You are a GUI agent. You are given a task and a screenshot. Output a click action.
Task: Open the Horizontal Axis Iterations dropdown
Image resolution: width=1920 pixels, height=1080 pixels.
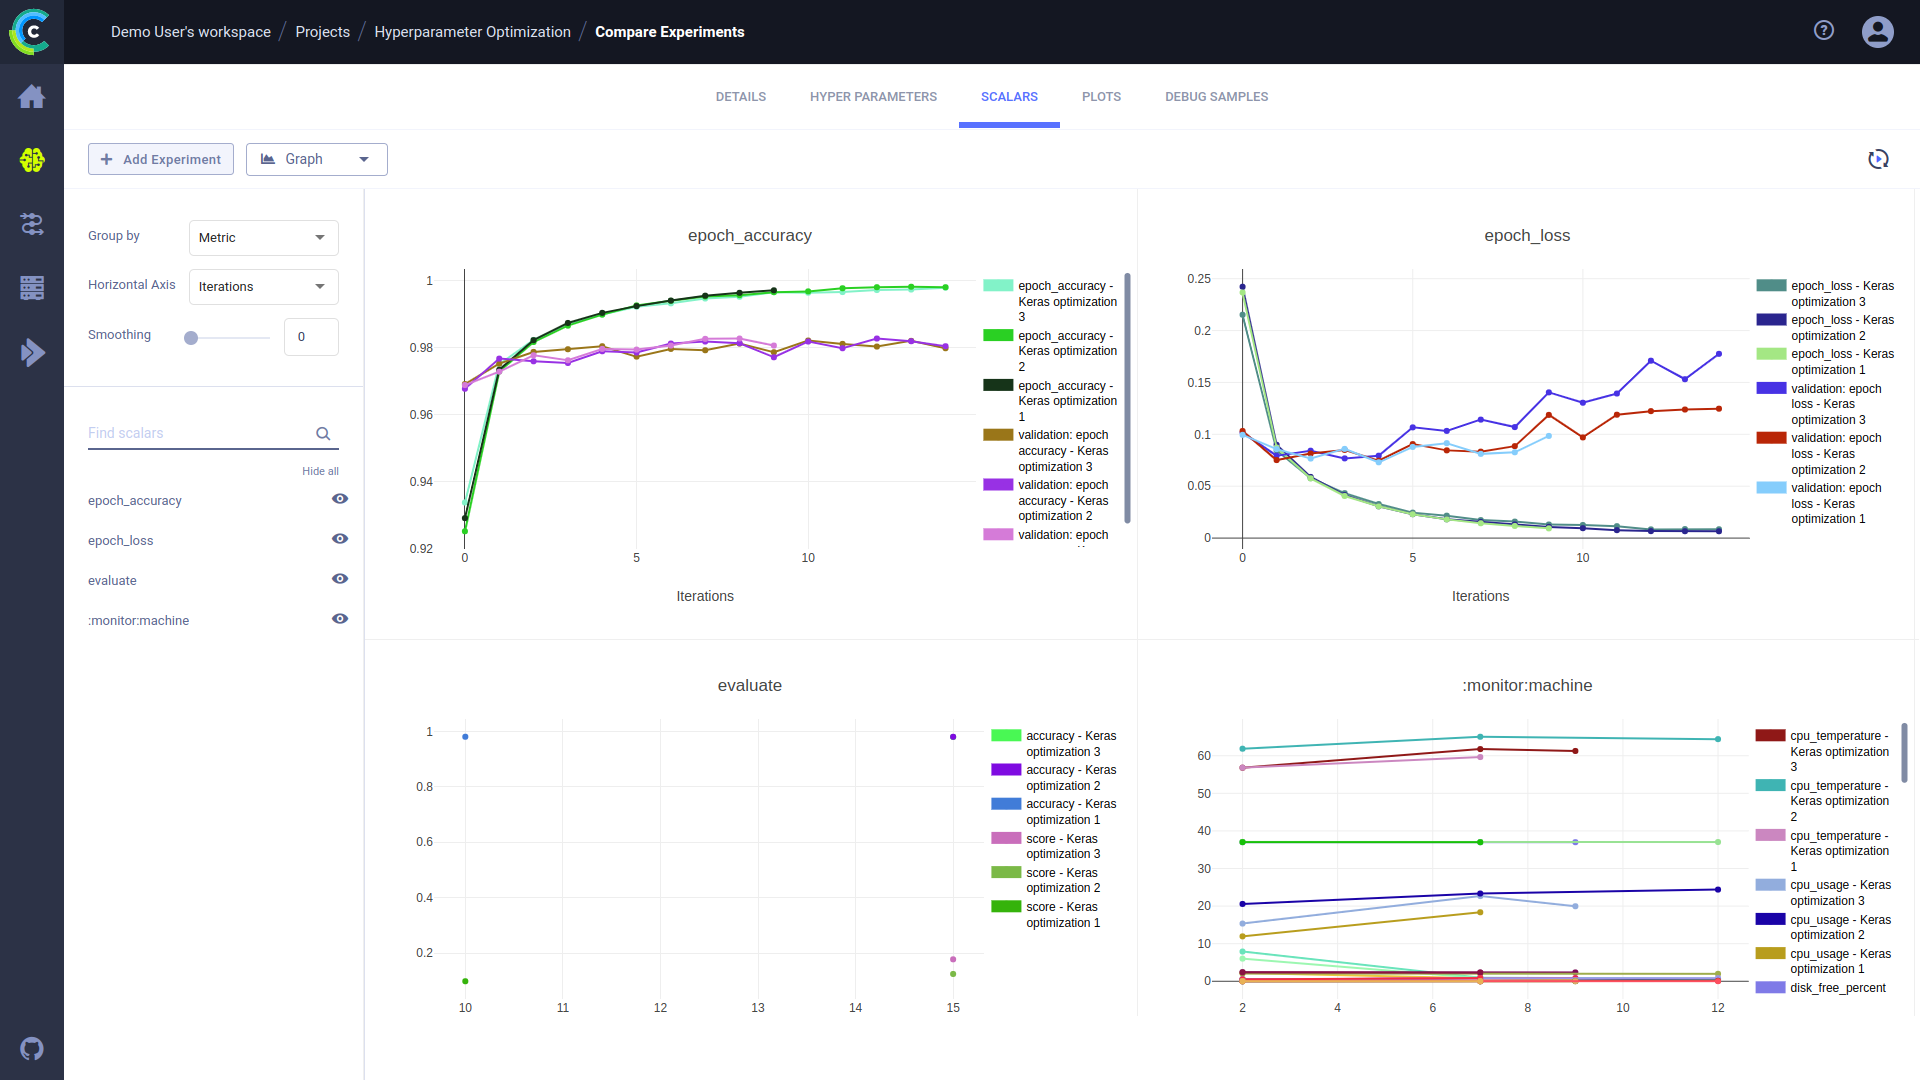pos(263,287)
